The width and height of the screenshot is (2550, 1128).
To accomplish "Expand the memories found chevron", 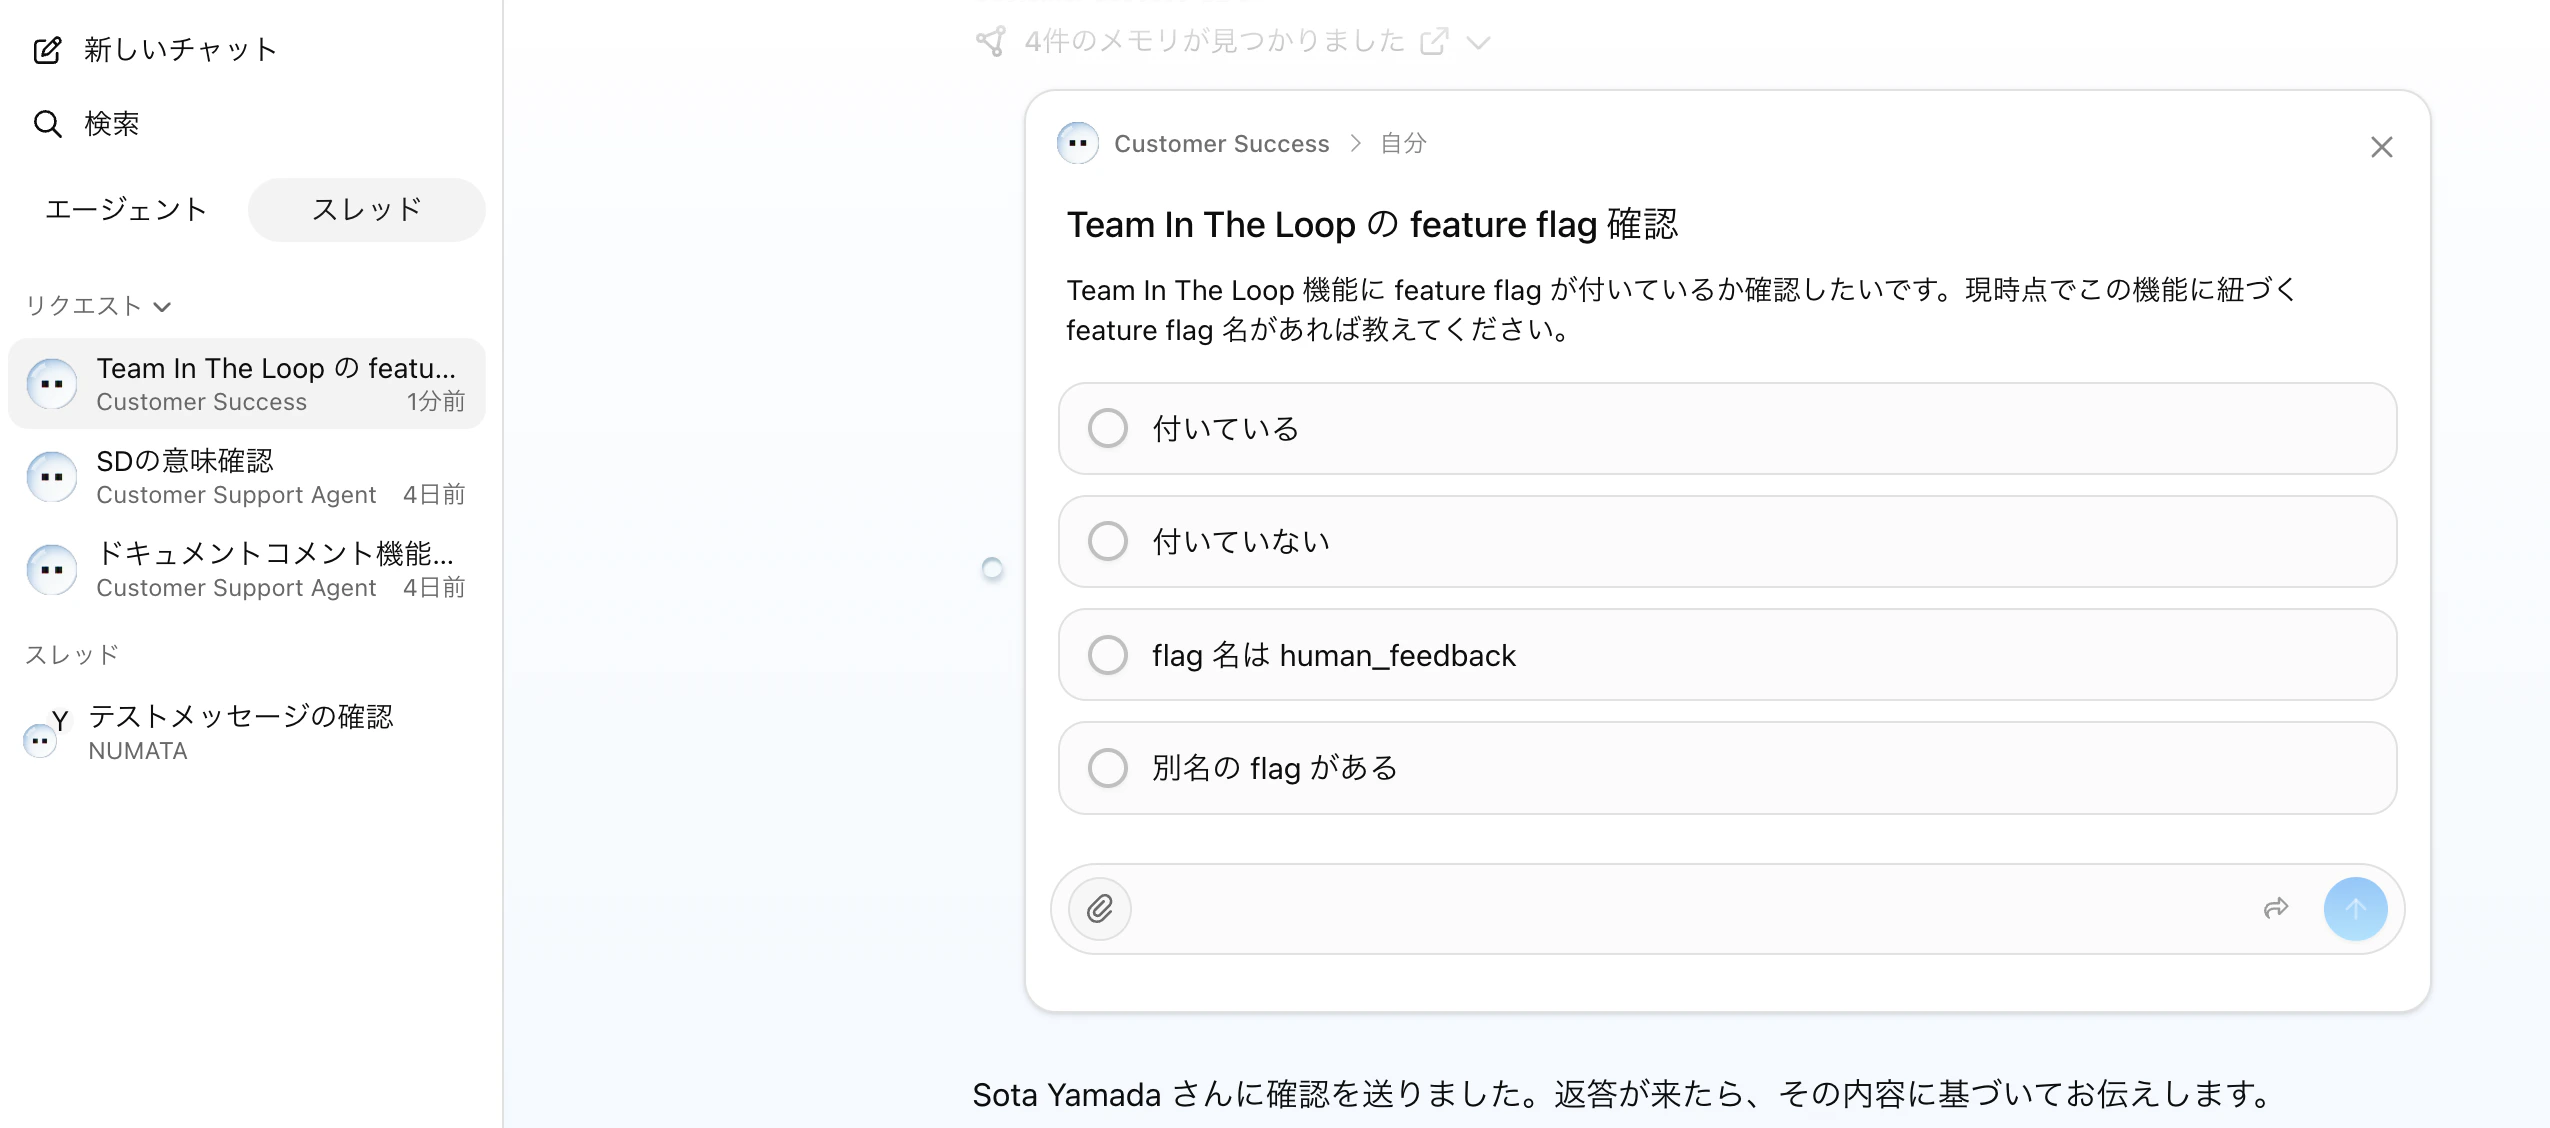I will point(1478,42).
